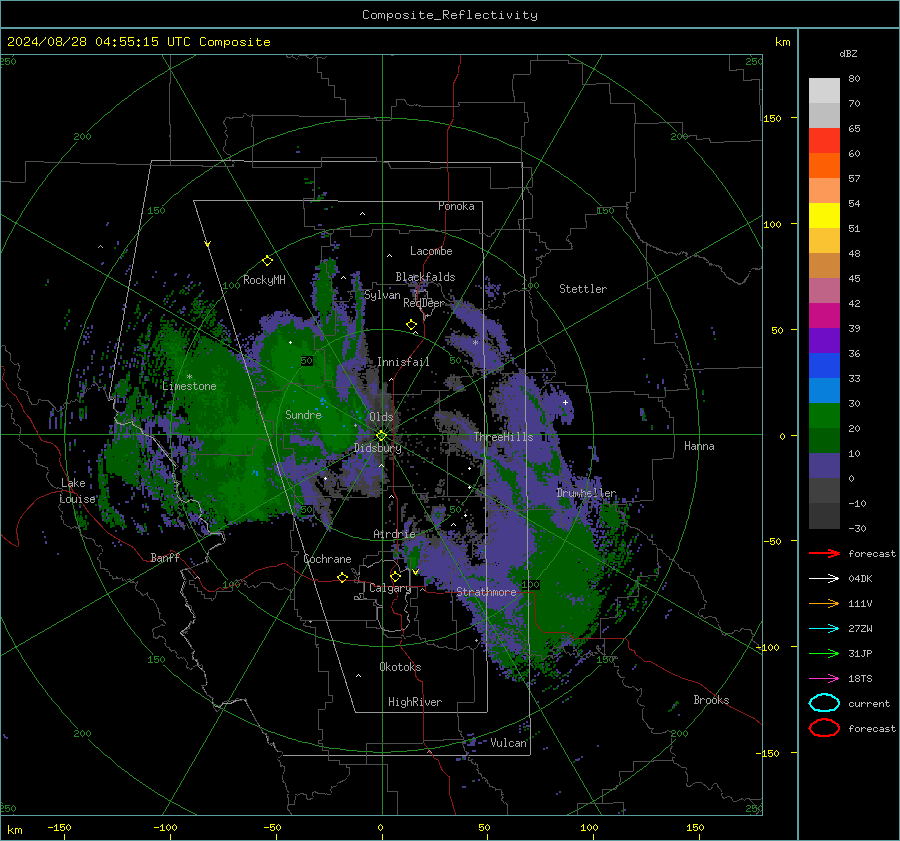The width and height of the screenshot is (900, 841).
Task: Click the Innisfail city label
Action: pos(404,362)
